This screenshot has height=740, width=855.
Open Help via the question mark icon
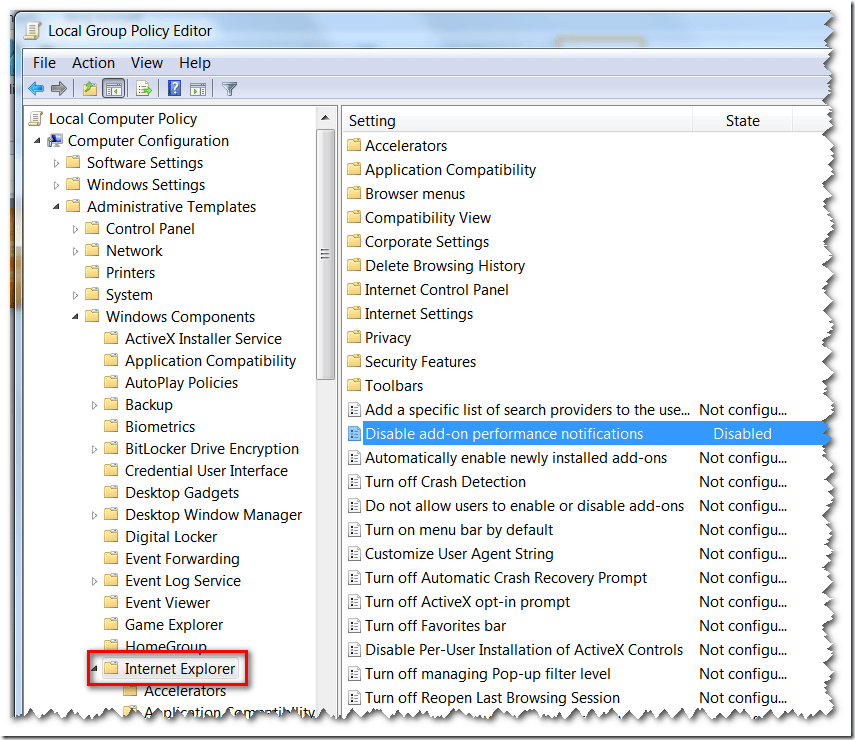tap(174, 89)
